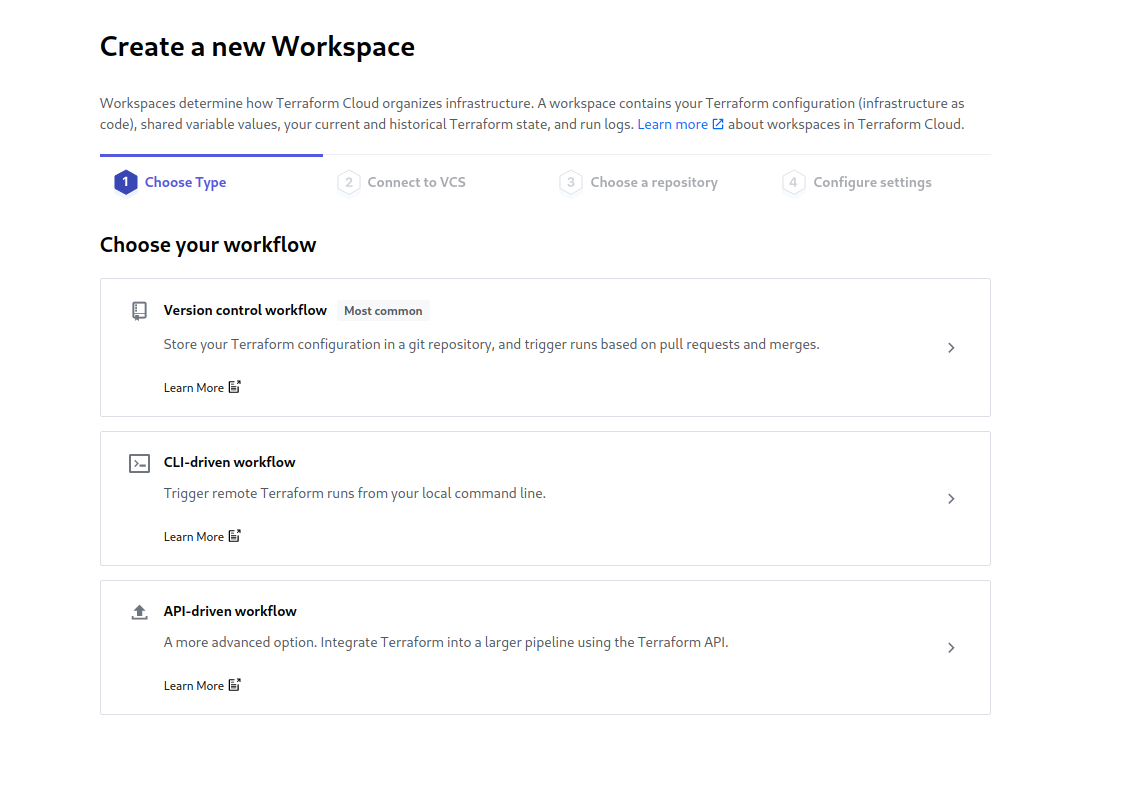The height and width of the screenshot is (790, 1130).
Task: Click the step 1 hexagon number icon
Action: tap(125, 182)
